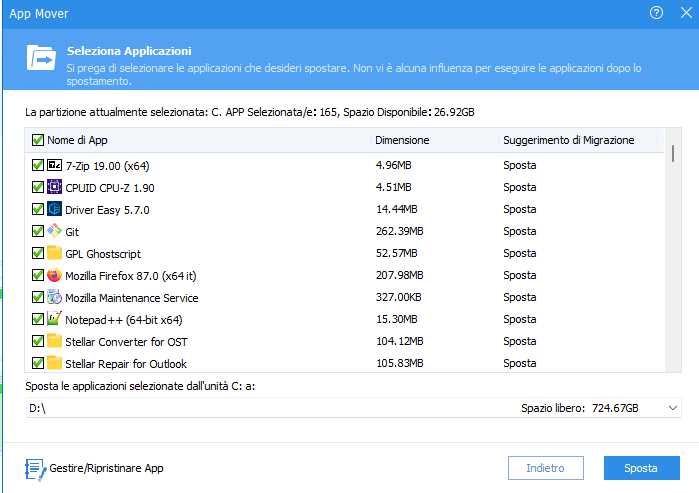Click the Mozilla Firefox app icon

[54, 275]
